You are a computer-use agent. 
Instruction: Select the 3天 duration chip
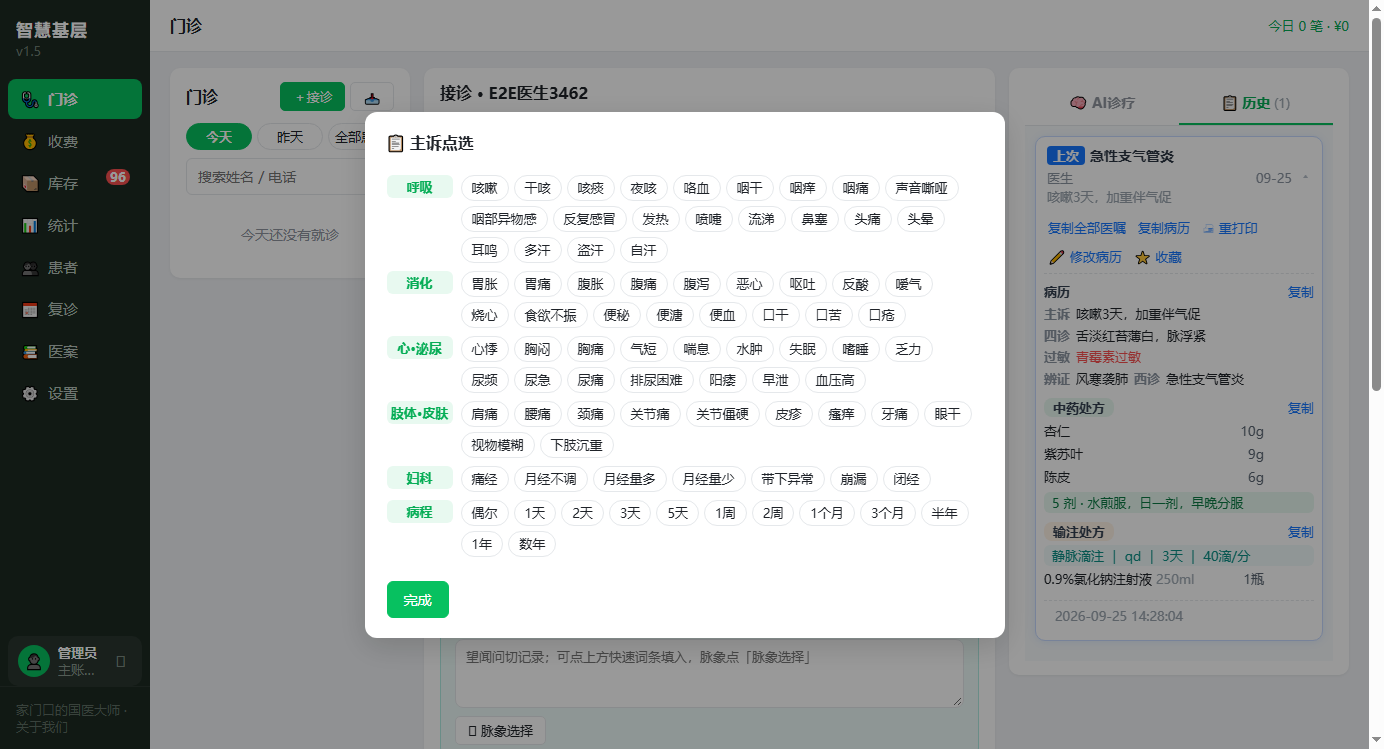(630, 513)
